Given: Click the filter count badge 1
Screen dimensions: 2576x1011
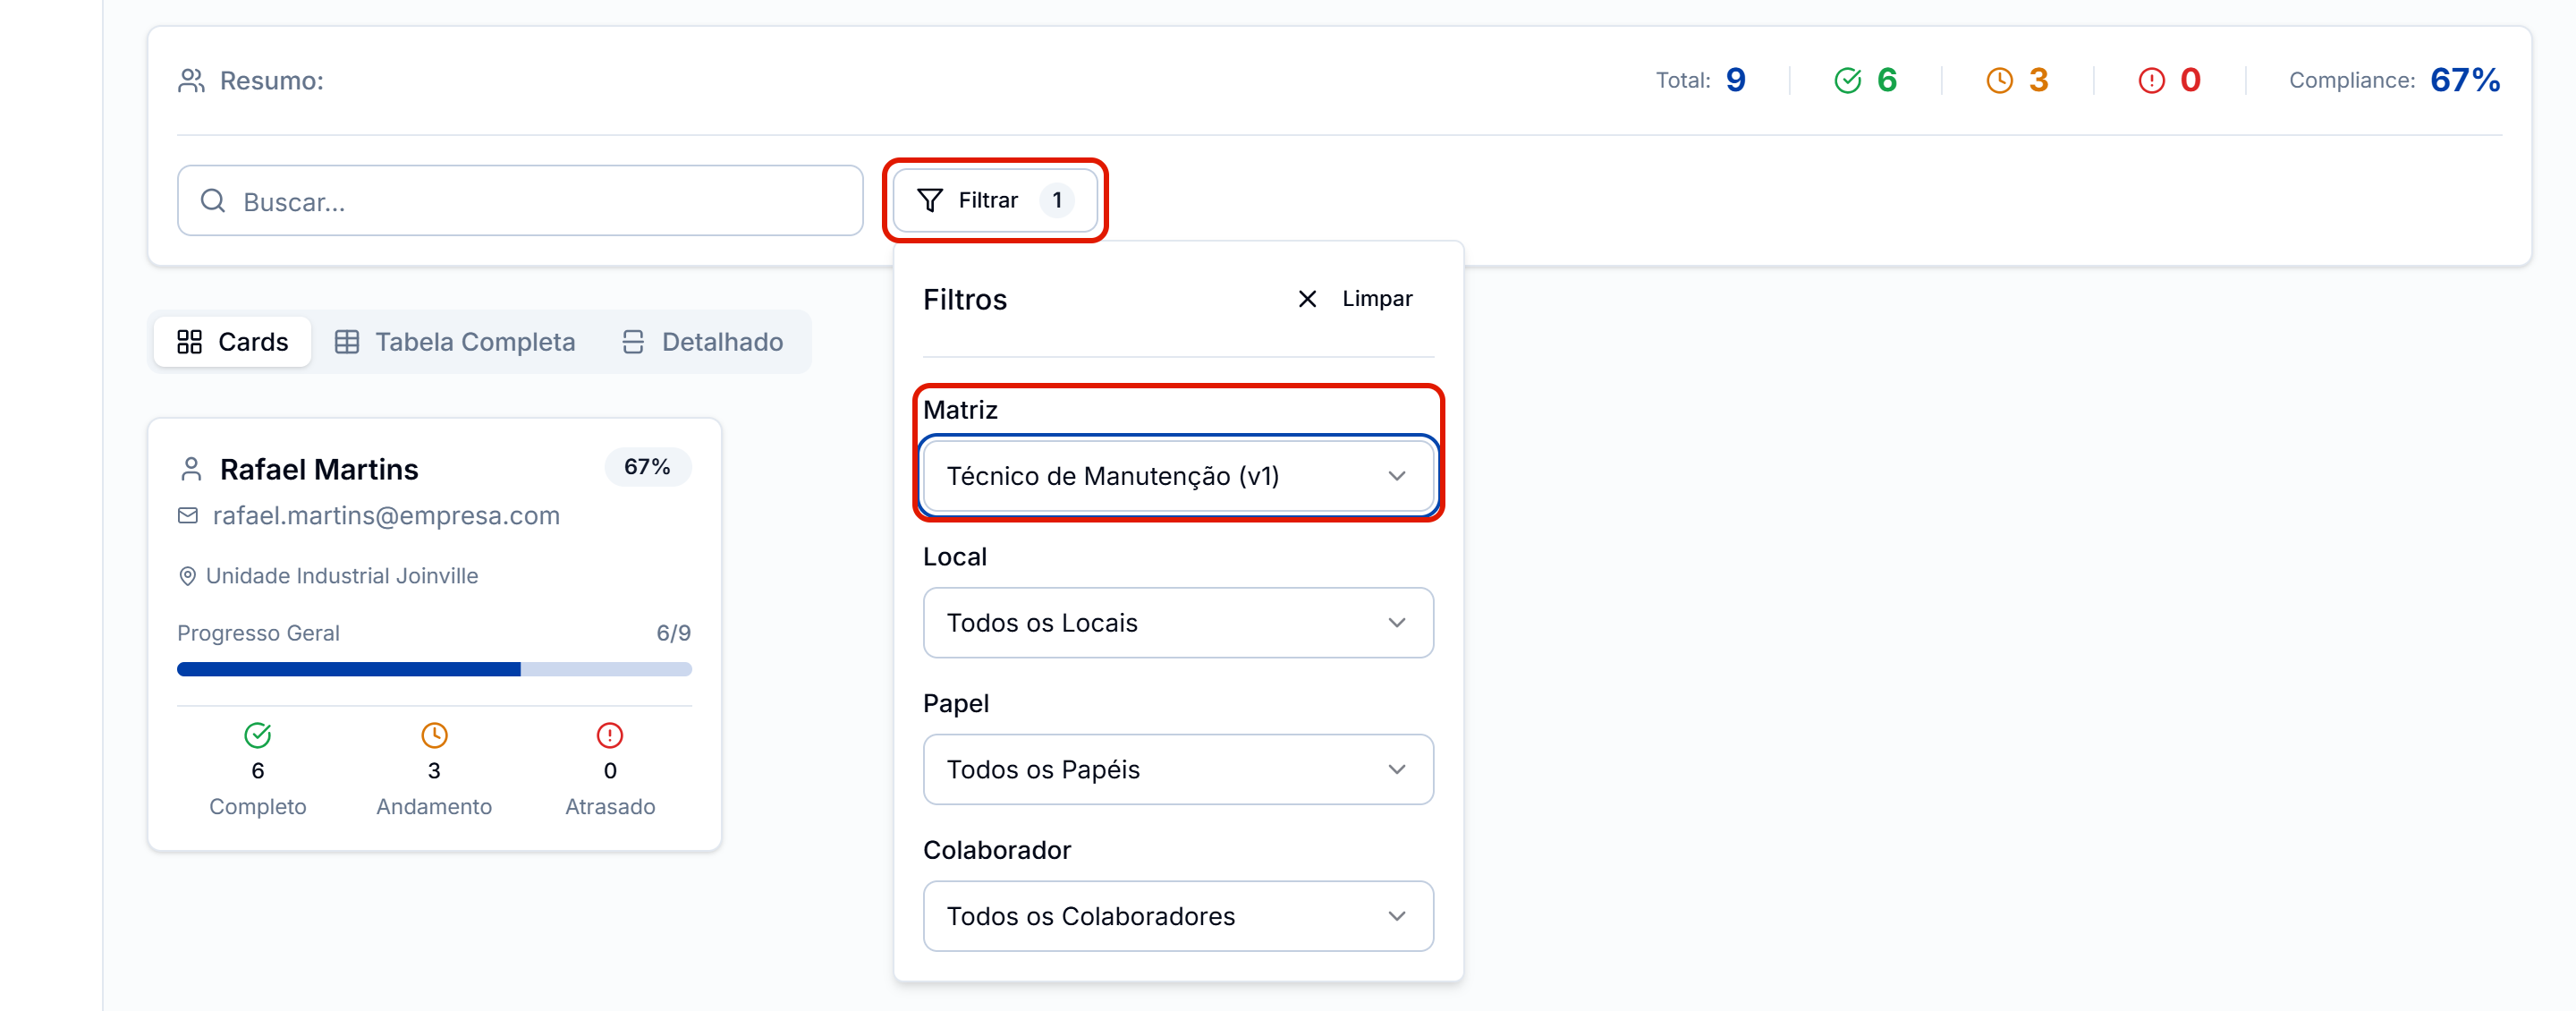Looking at the screenshot, I should 1057,201.
